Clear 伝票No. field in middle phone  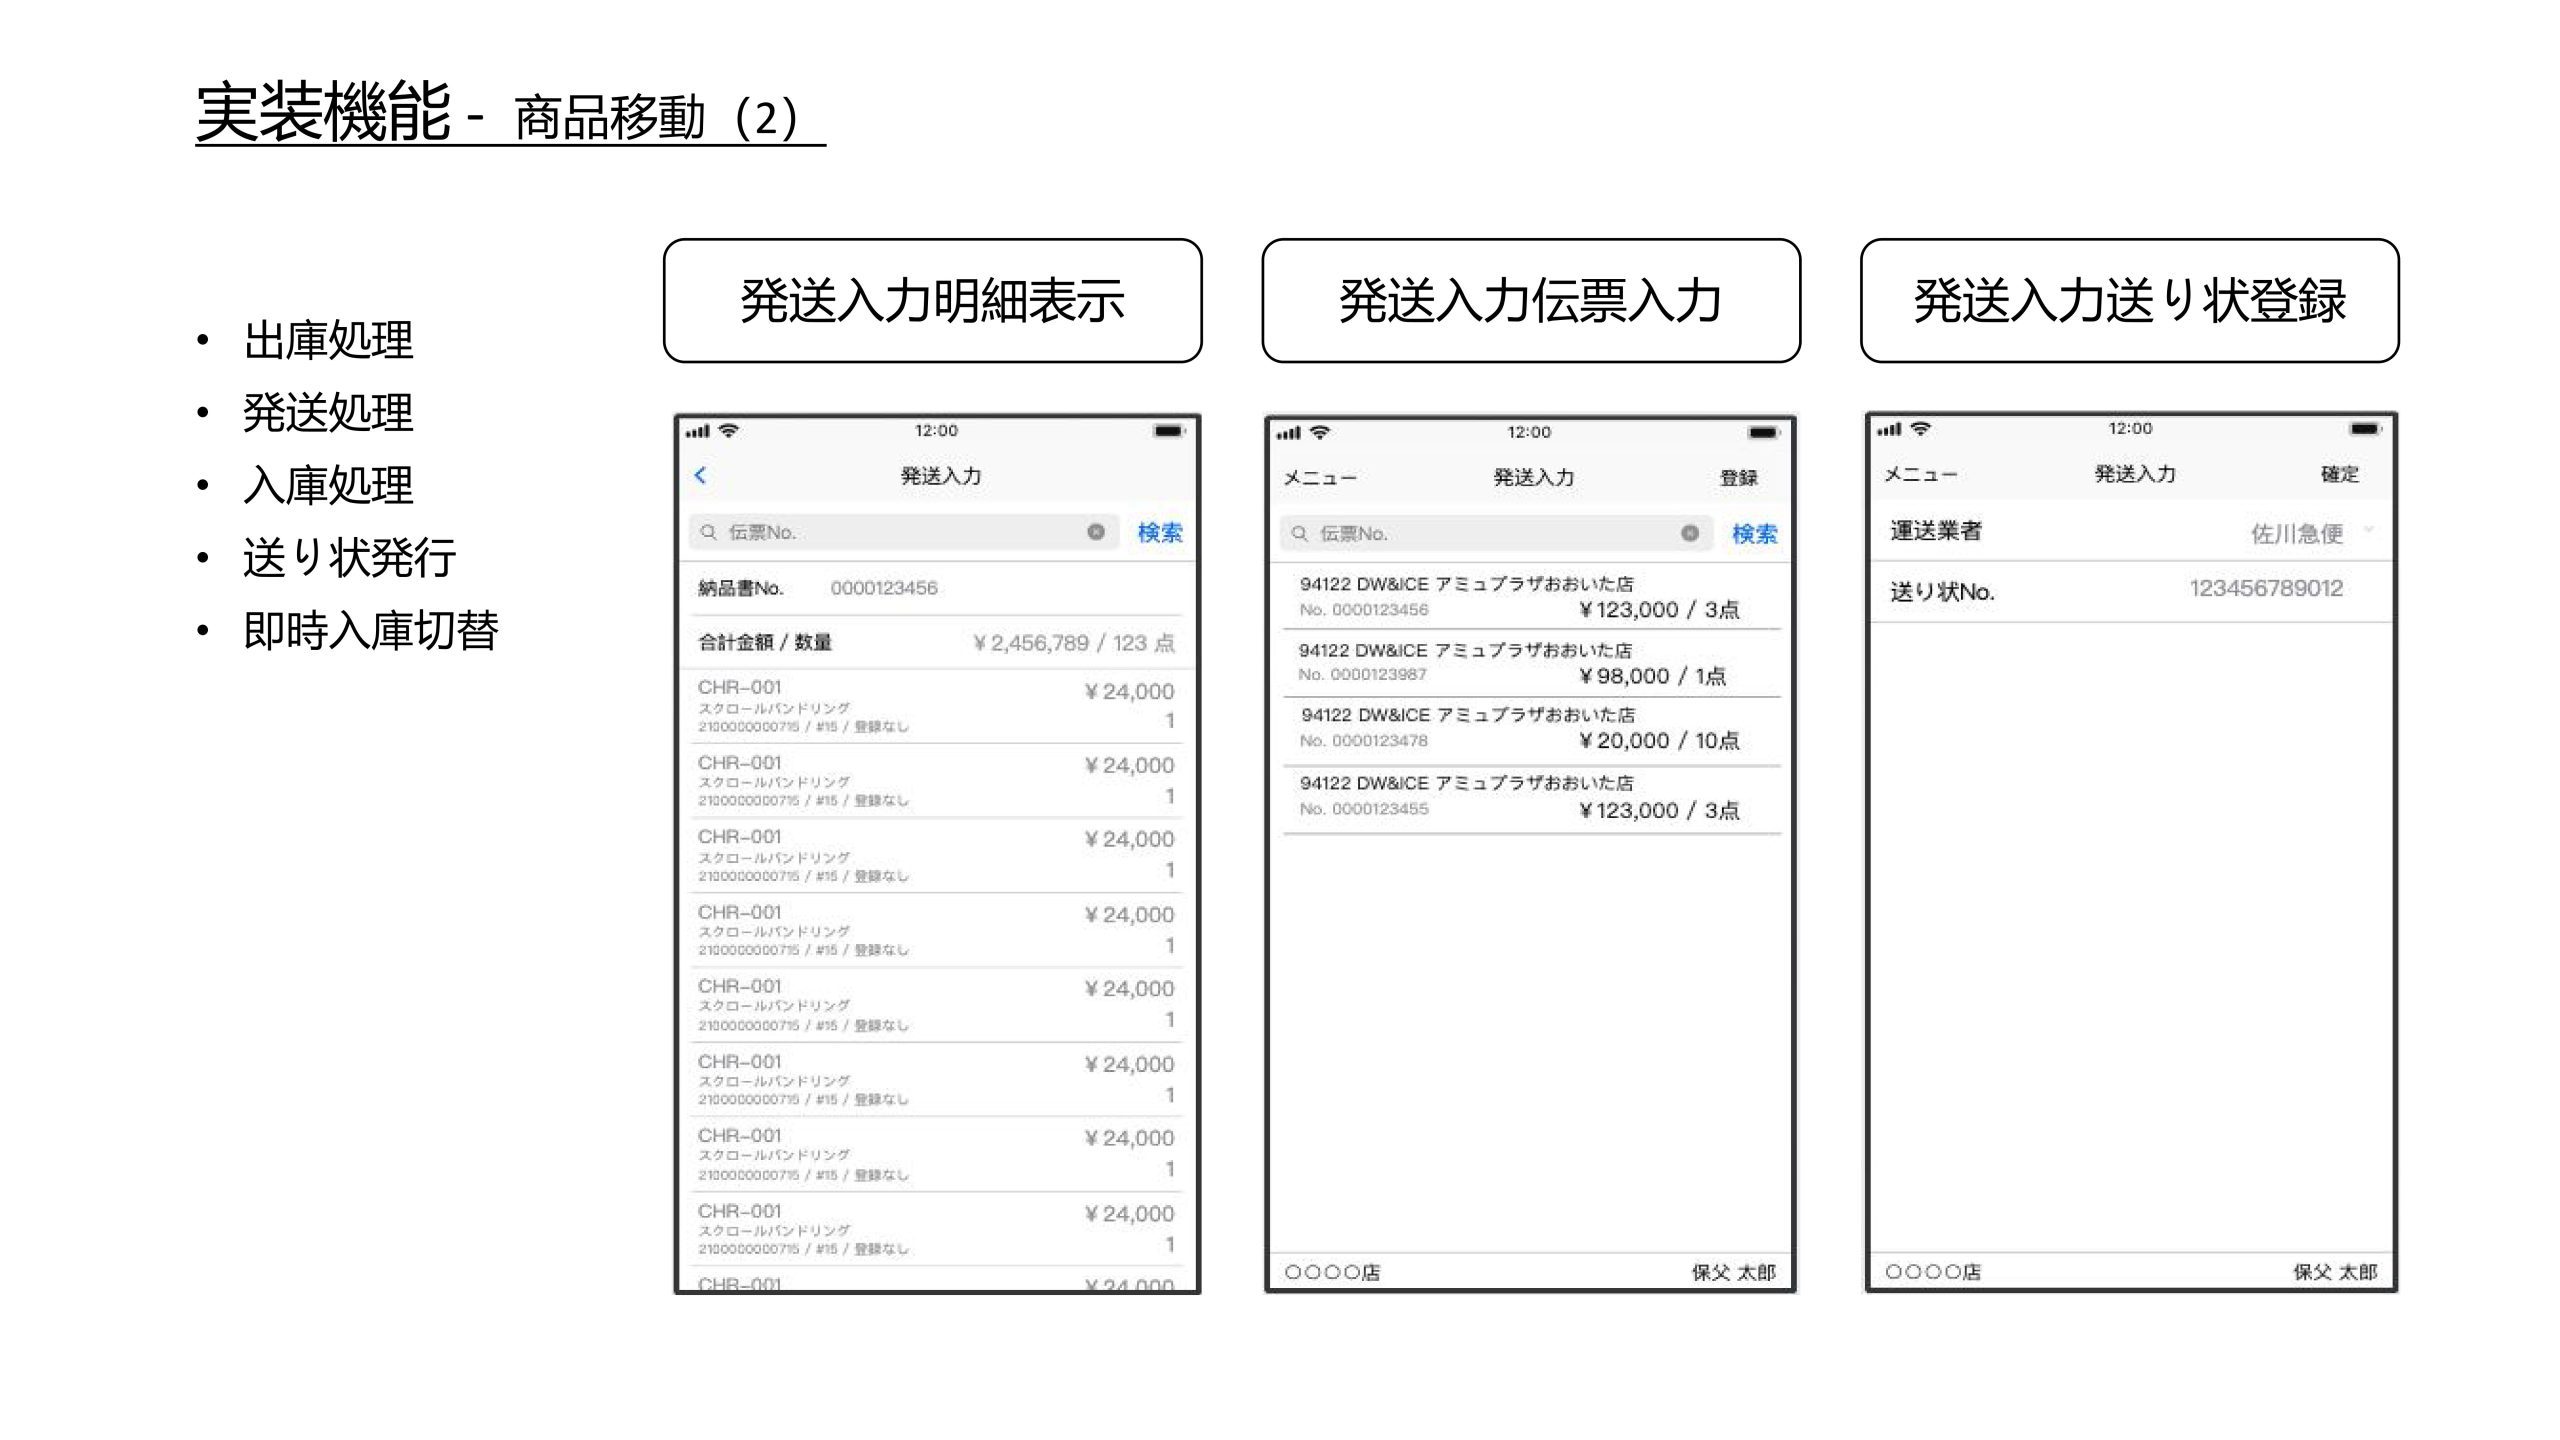tap(1689, 534)
